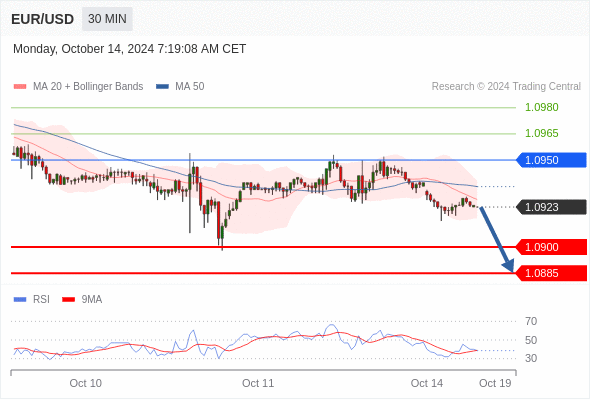This screenshot has width=590, height=400.
Task: Click the MA 20 + Bollinger Bands pink swatch
Action: click(20, 87)
